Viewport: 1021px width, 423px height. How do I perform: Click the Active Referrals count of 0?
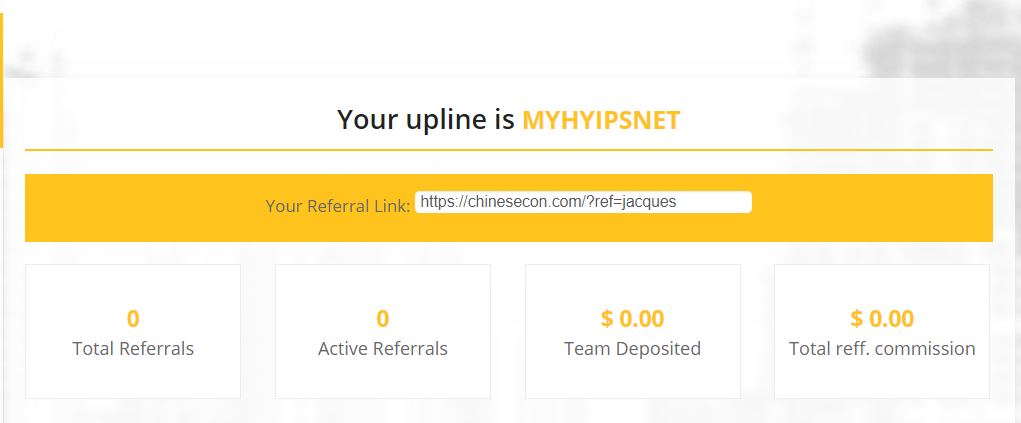(x=383, y=319)
